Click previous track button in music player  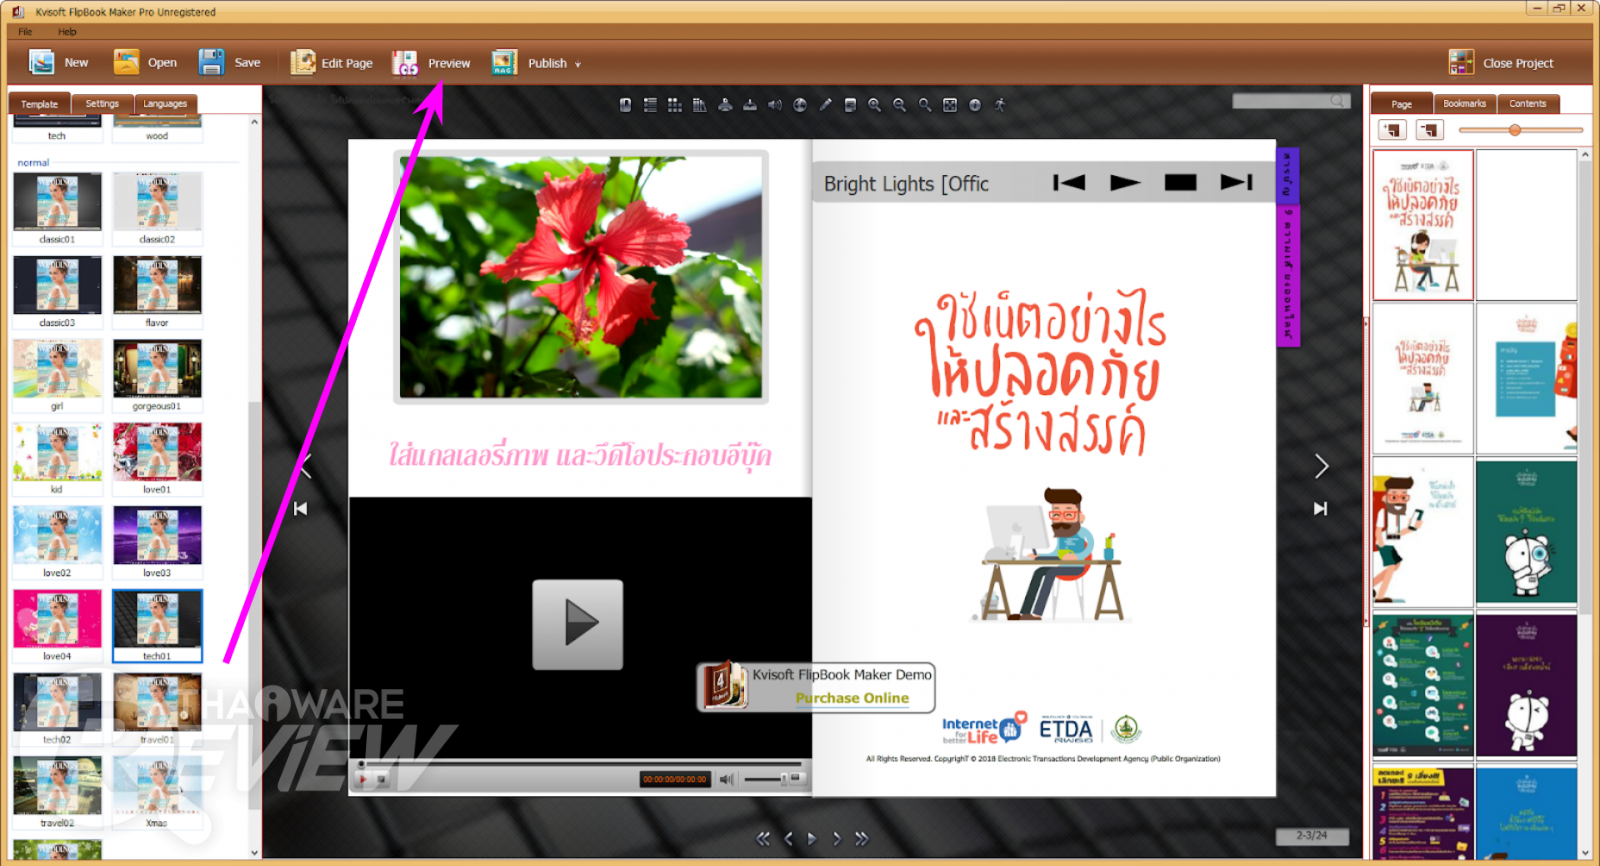point(1069,182)
